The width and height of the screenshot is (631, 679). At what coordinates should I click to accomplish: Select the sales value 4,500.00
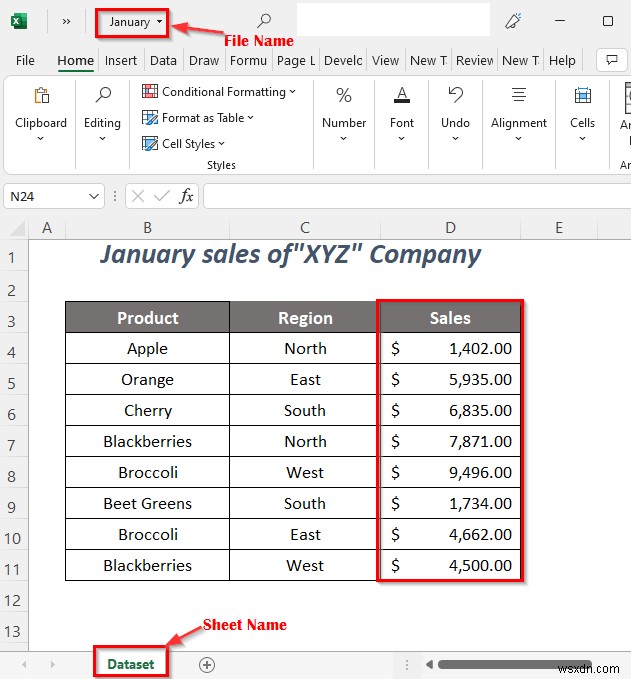[x=450, y=566]
